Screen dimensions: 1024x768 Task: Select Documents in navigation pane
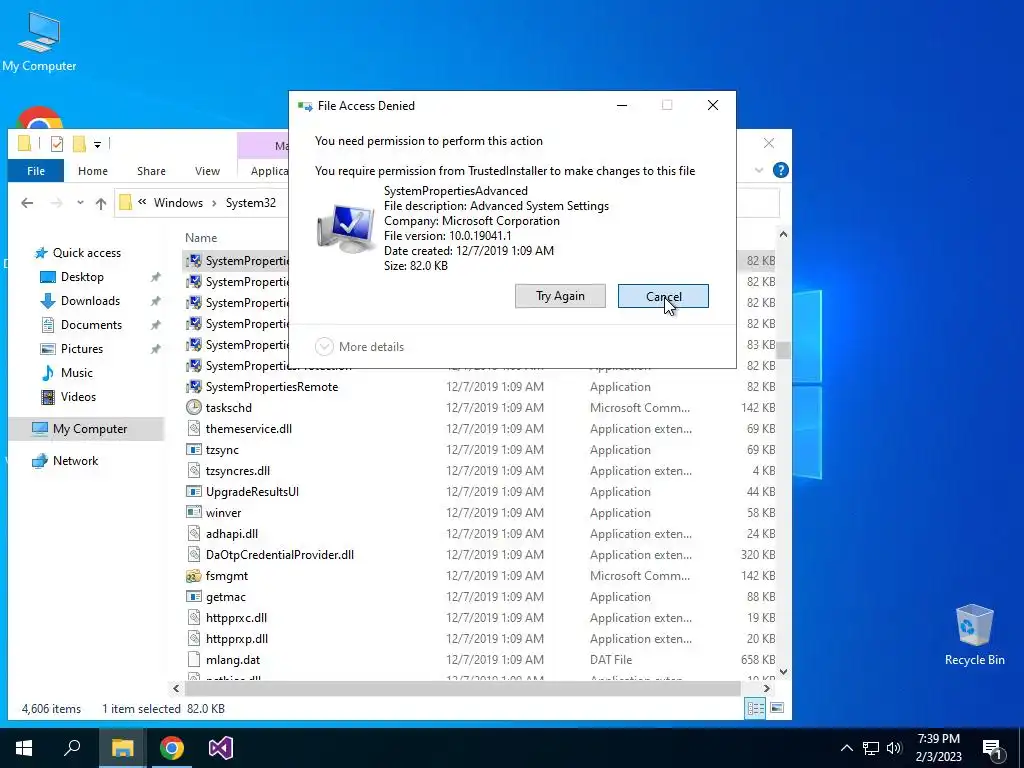[x=91, y=325]
